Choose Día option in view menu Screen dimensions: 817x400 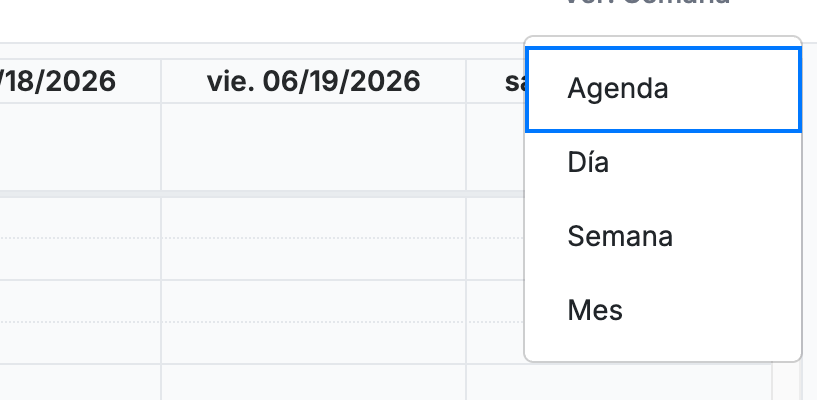663,162
